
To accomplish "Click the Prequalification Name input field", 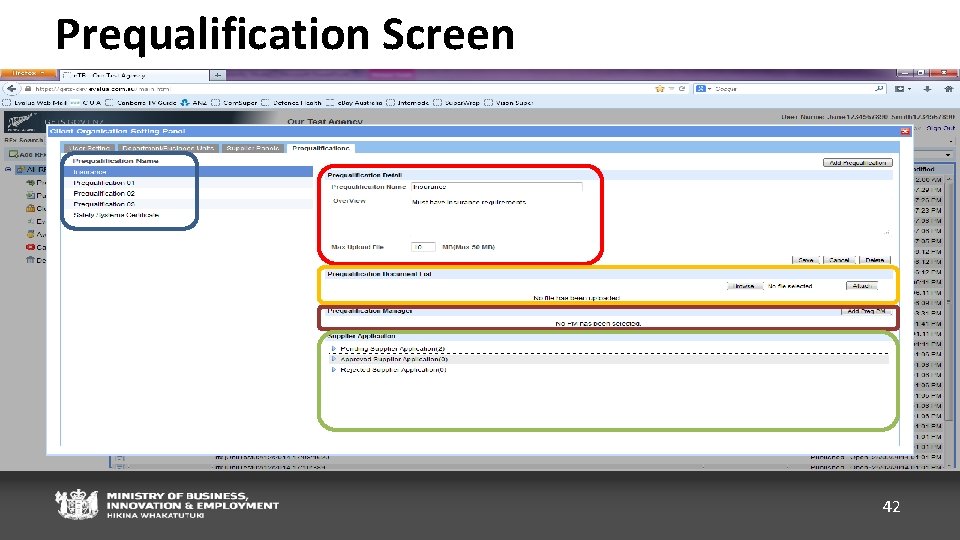I will click(x=497, y=187).
